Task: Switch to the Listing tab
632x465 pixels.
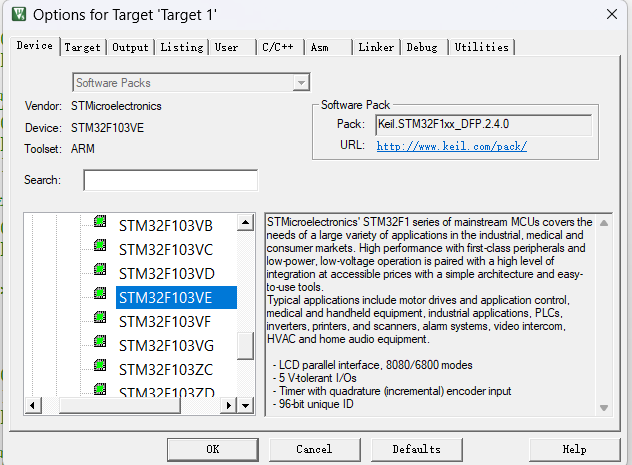Action: pyautogui.click(x=182, y=47)
